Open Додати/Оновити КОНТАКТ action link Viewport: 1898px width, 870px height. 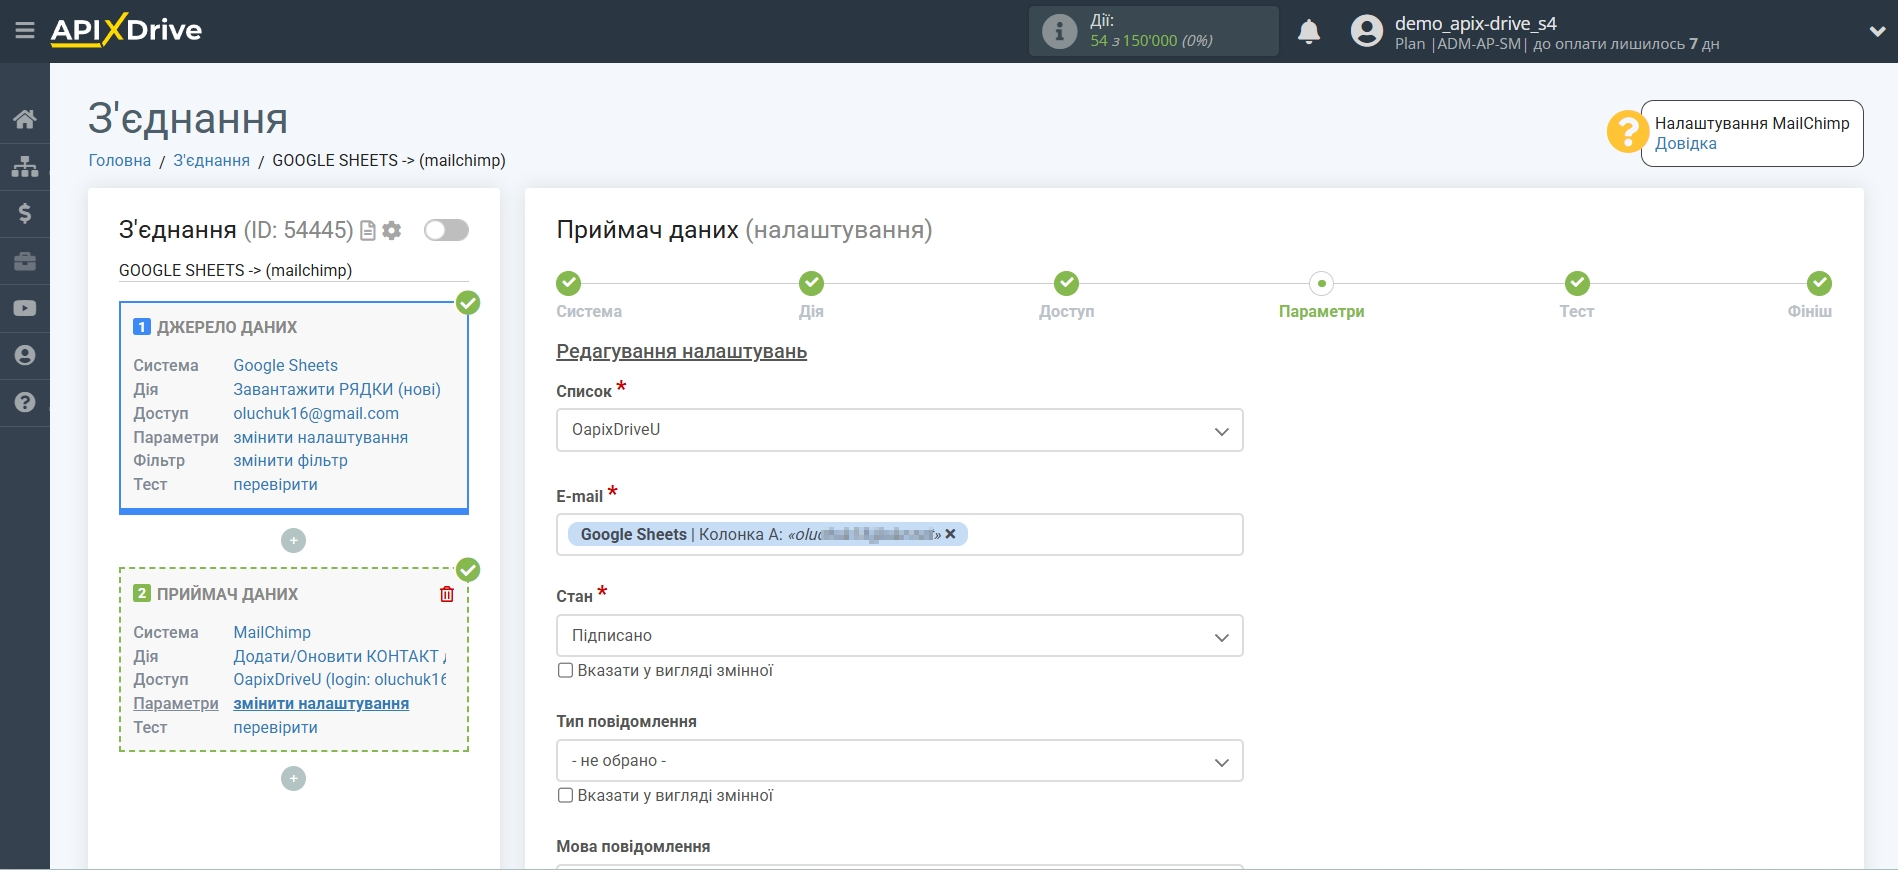[x=340, y=657]
